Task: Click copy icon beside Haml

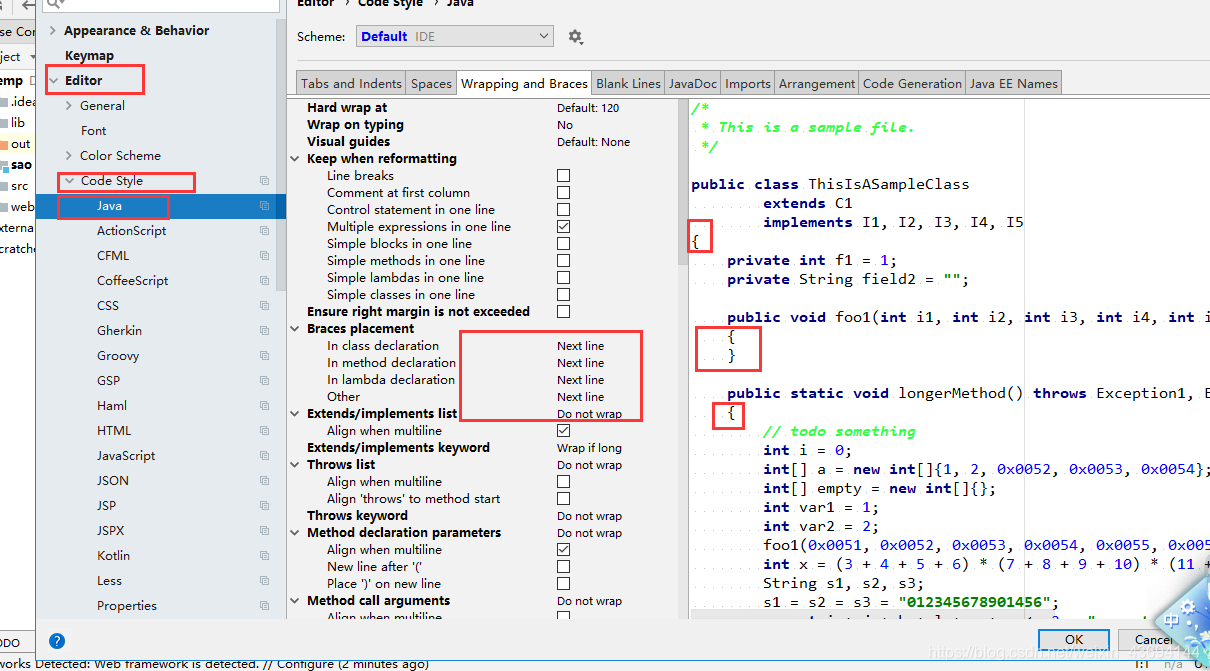Action: [264, 406]
